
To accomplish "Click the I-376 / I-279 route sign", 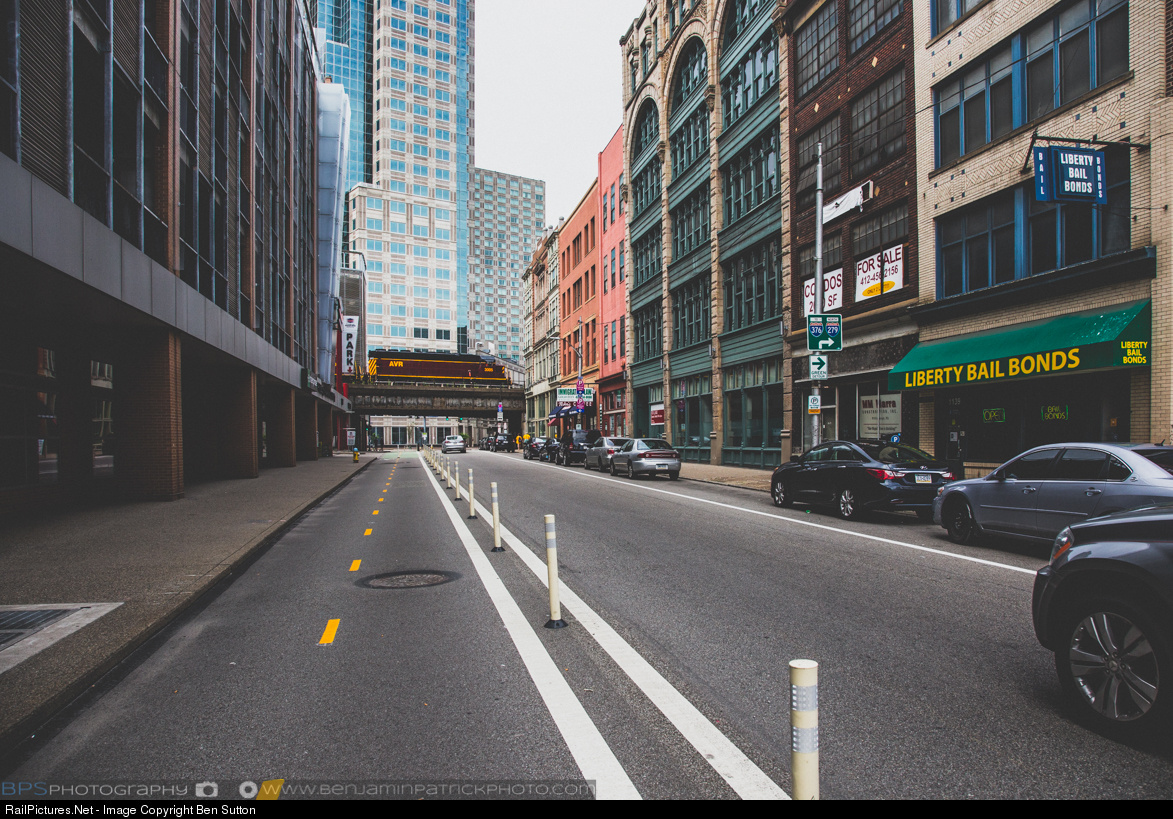I will click(824, 332).
